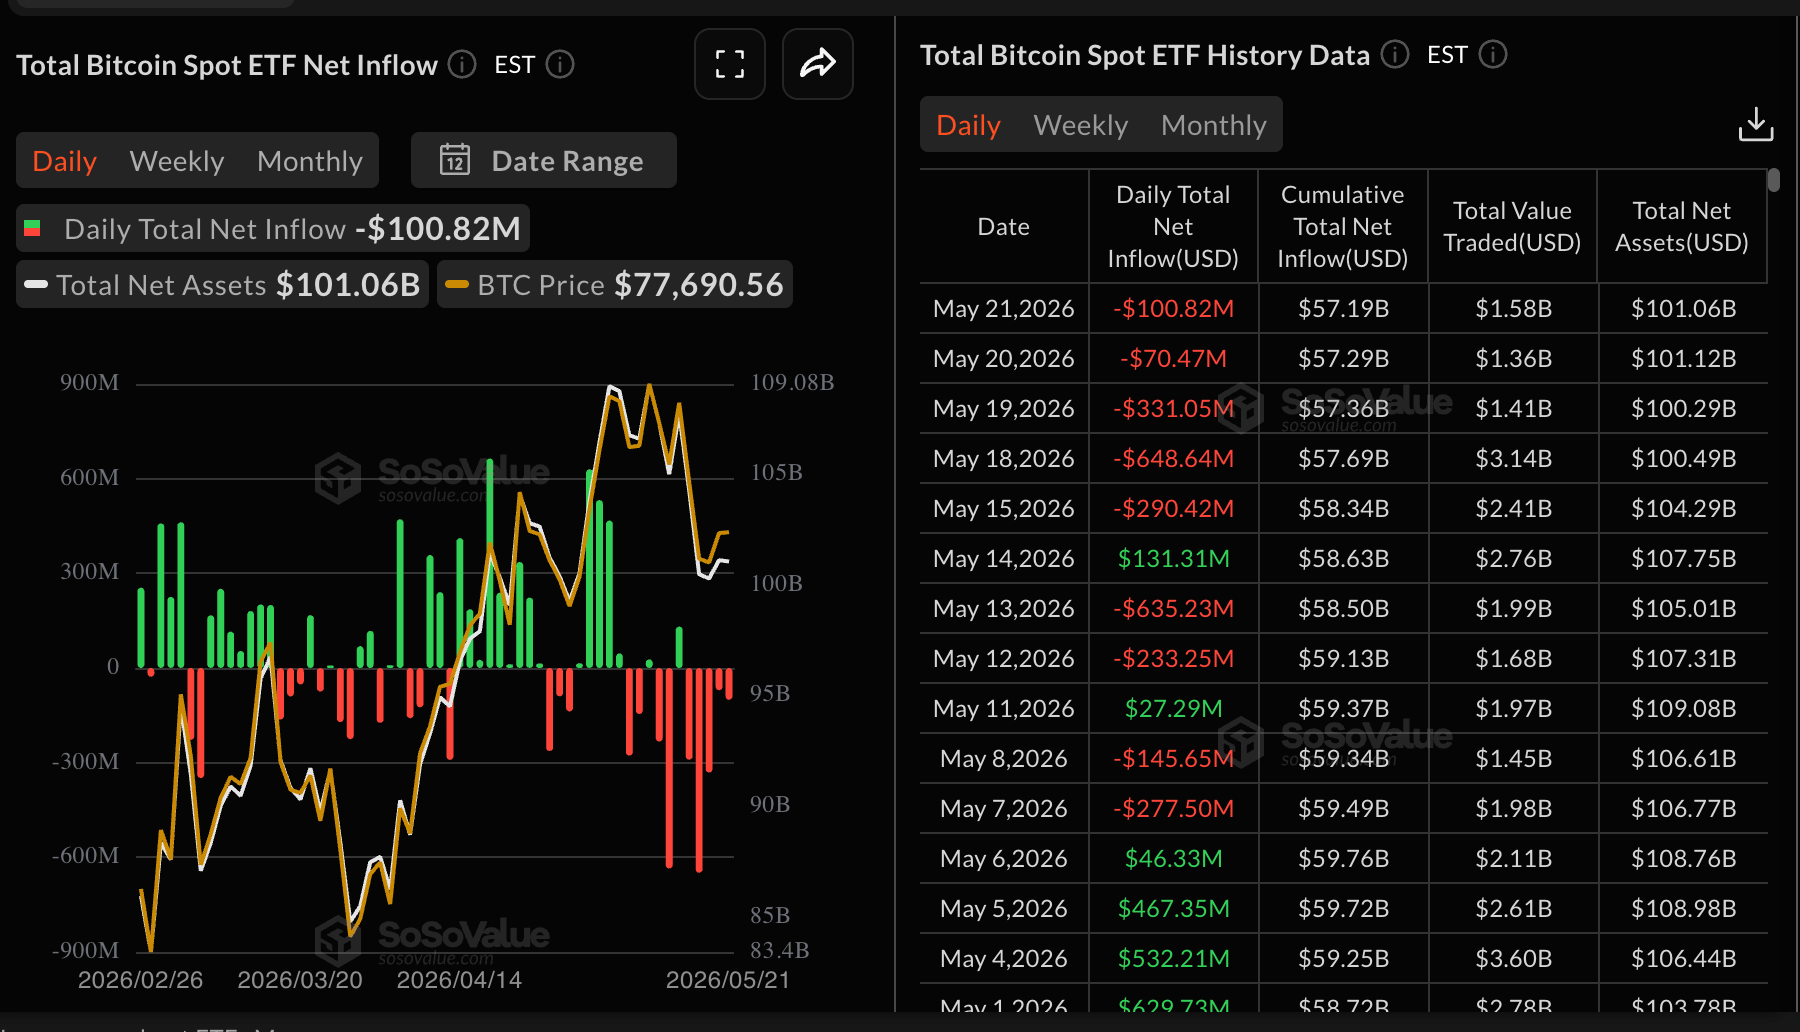Click May 14,2026 date cell
1800x1032 pixels.
pyautogui.click(x=1004, y=559)
